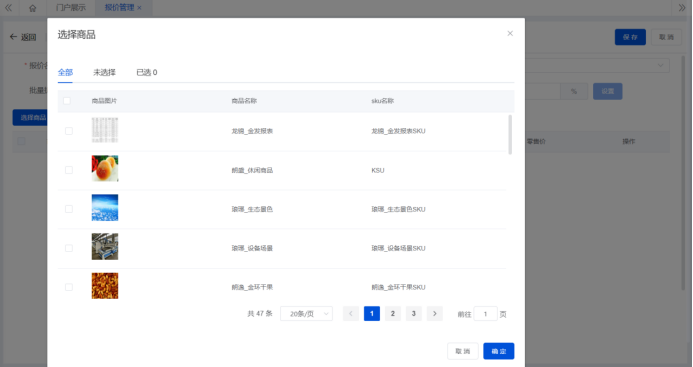Click the background 设置 button
Image resolution: width=693 pixels, height=367 pixels.
608,91
